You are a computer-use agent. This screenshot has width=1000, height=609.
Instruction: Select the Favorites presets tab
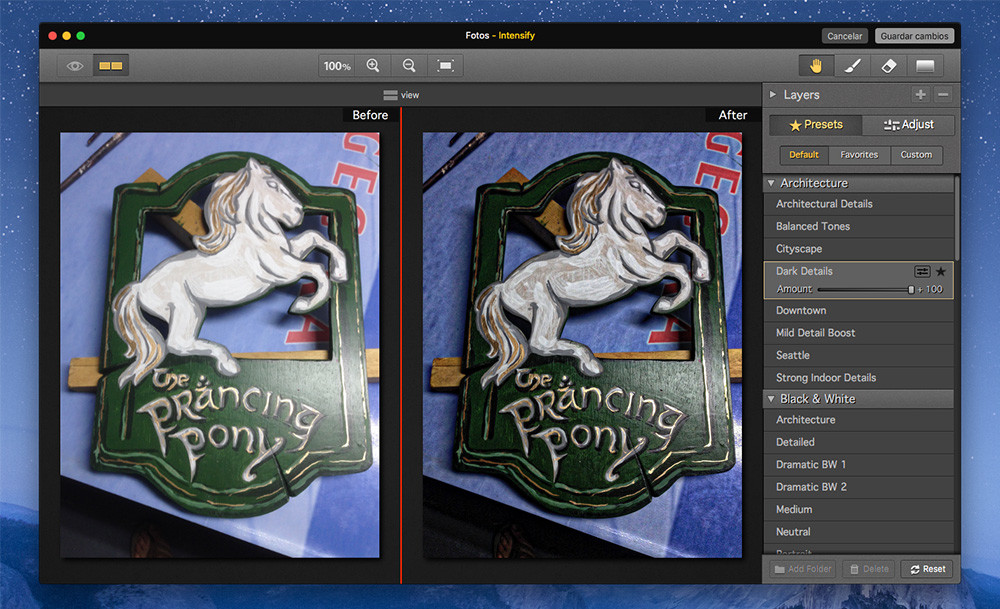[x=859, y=155]
